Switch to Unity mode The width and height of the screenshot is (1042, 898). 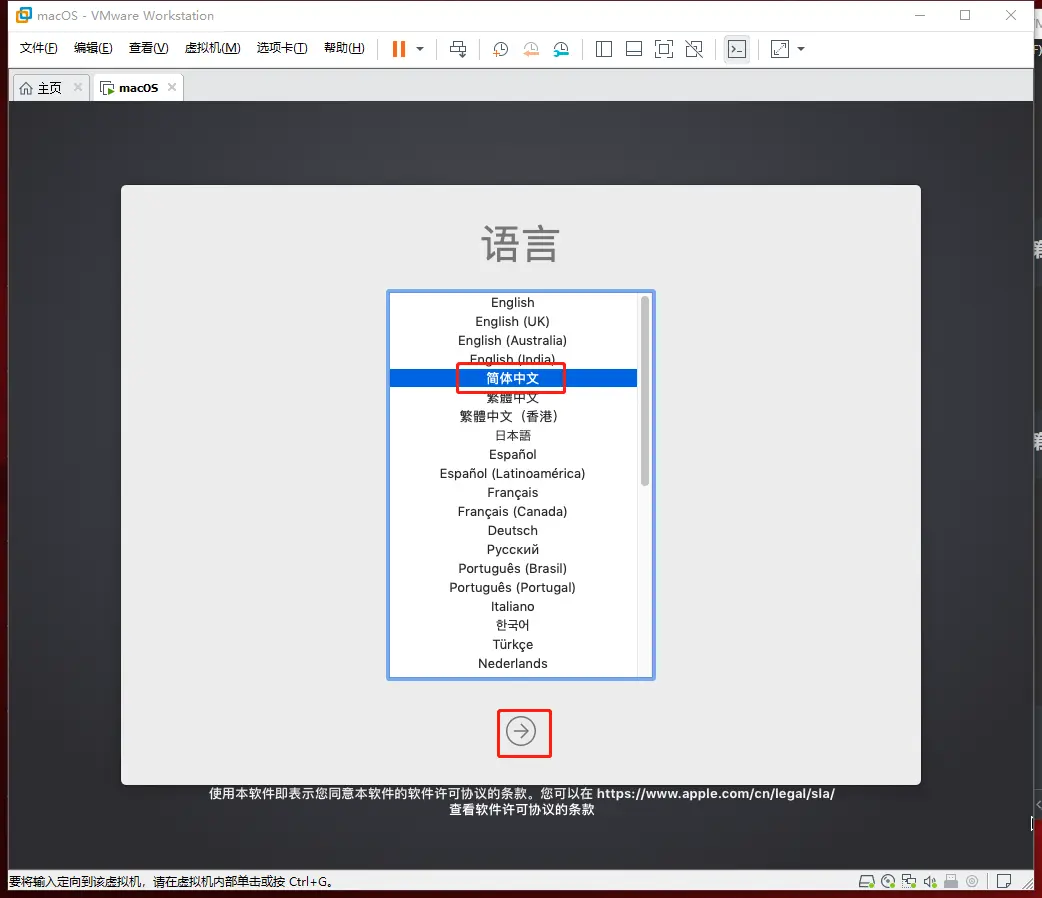pyautogui.click(x=694, y=49)
